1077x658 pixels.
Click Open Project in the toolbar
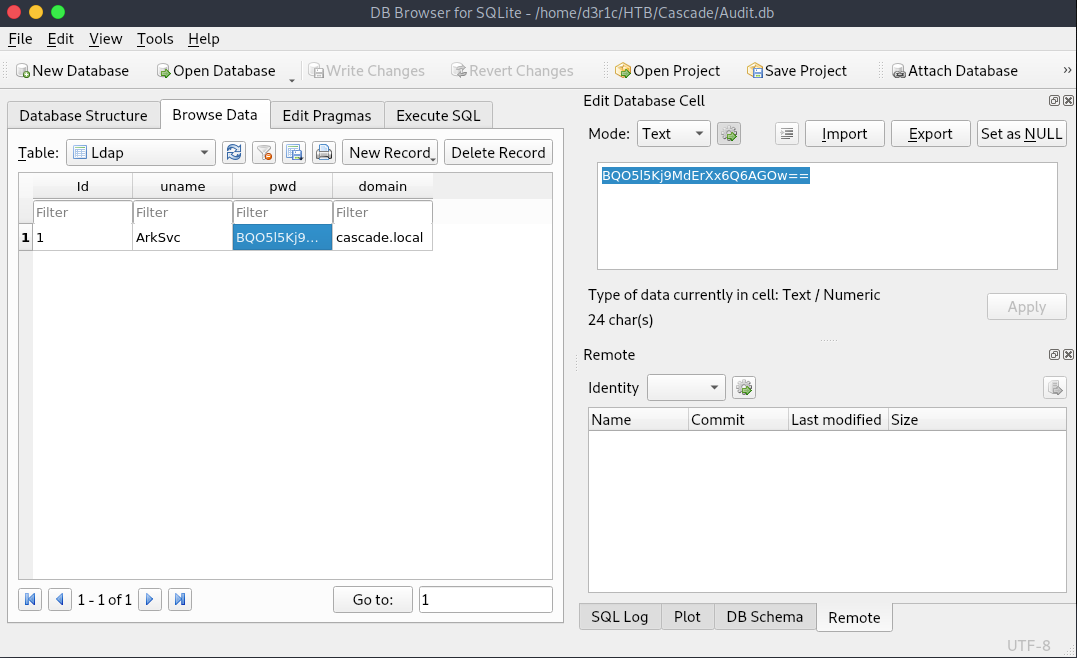[x=667, y=71]
